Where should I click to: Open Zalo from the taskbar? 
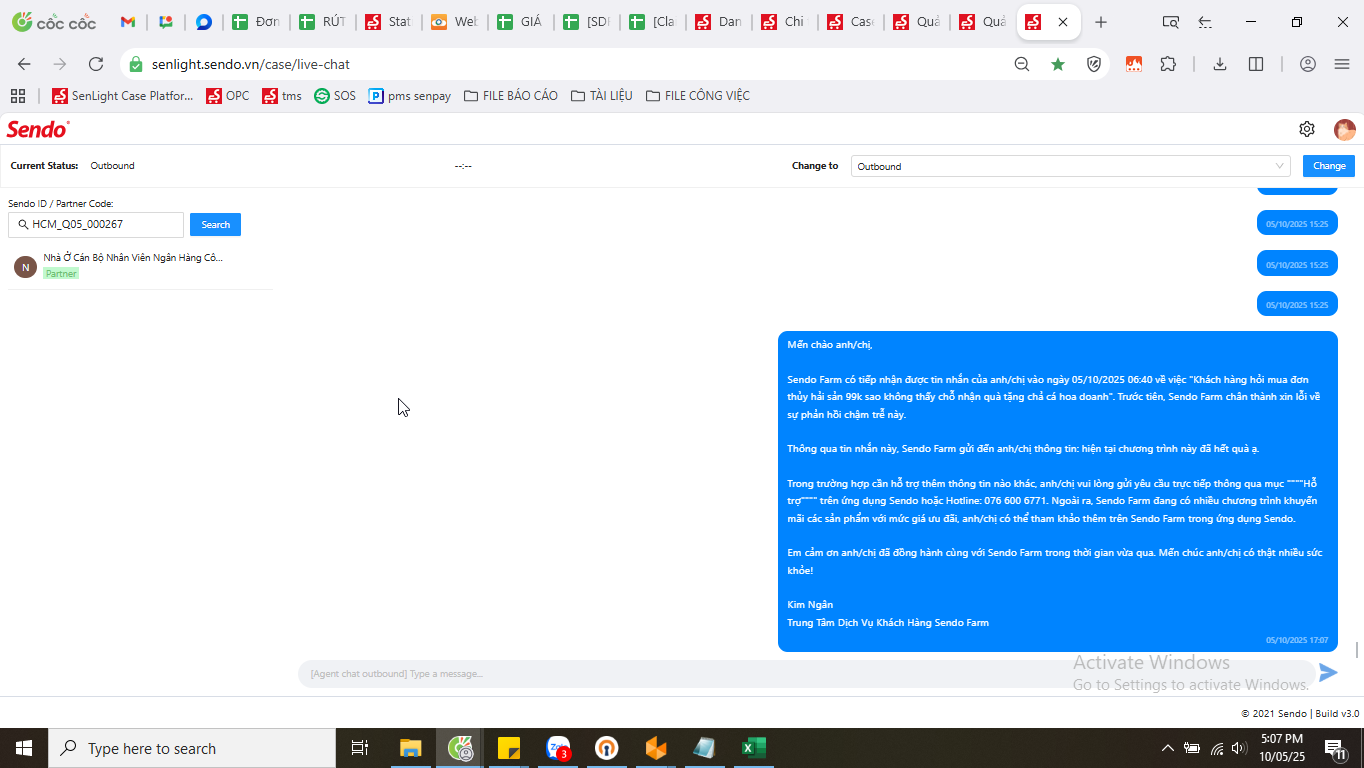click(558, 748)
